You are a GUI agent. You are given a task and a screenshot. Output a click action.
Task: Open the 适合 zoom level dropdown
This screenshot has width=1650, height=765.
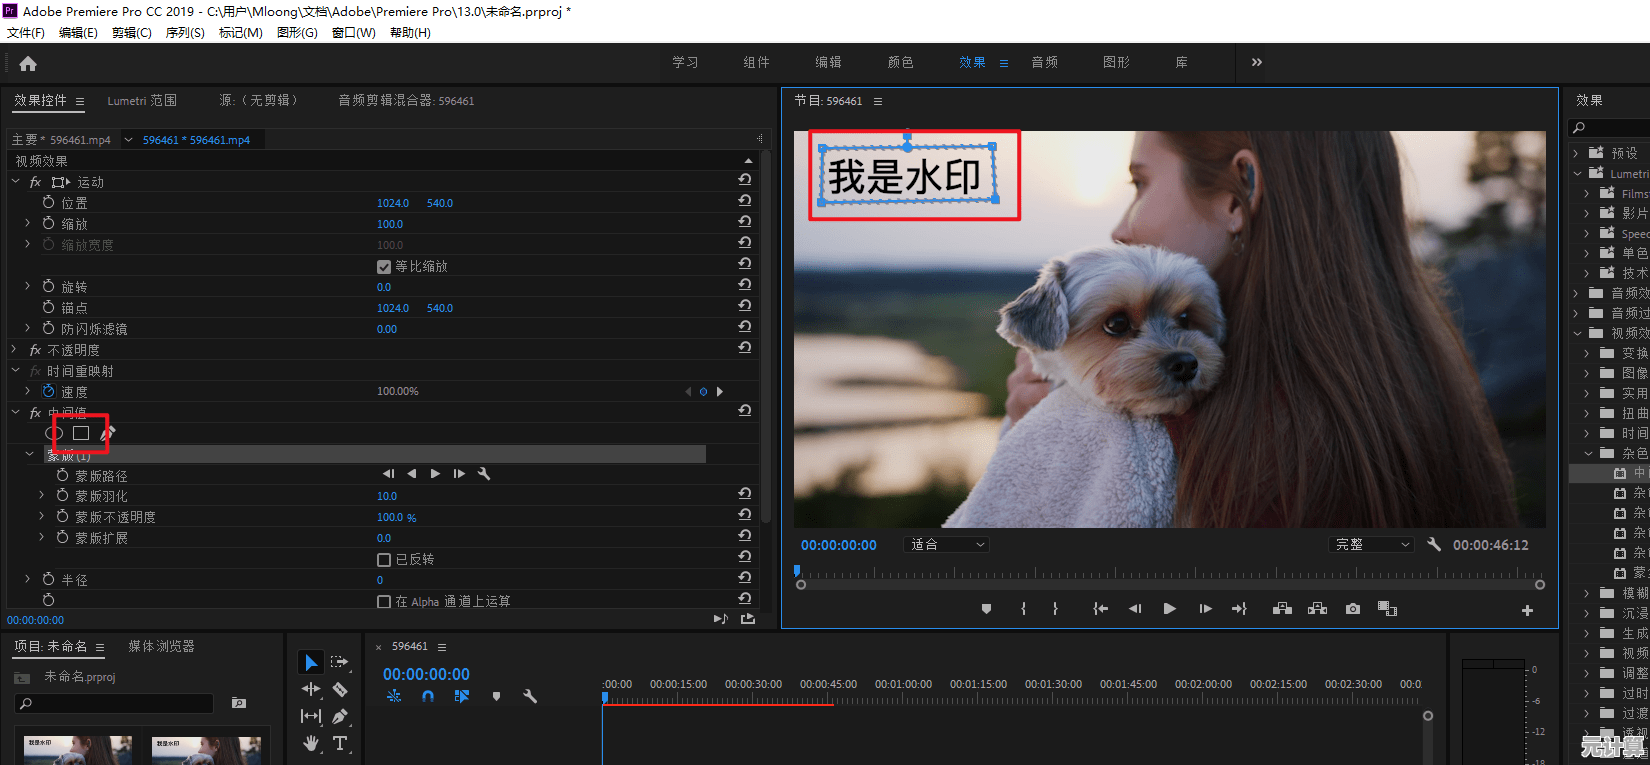946,545
